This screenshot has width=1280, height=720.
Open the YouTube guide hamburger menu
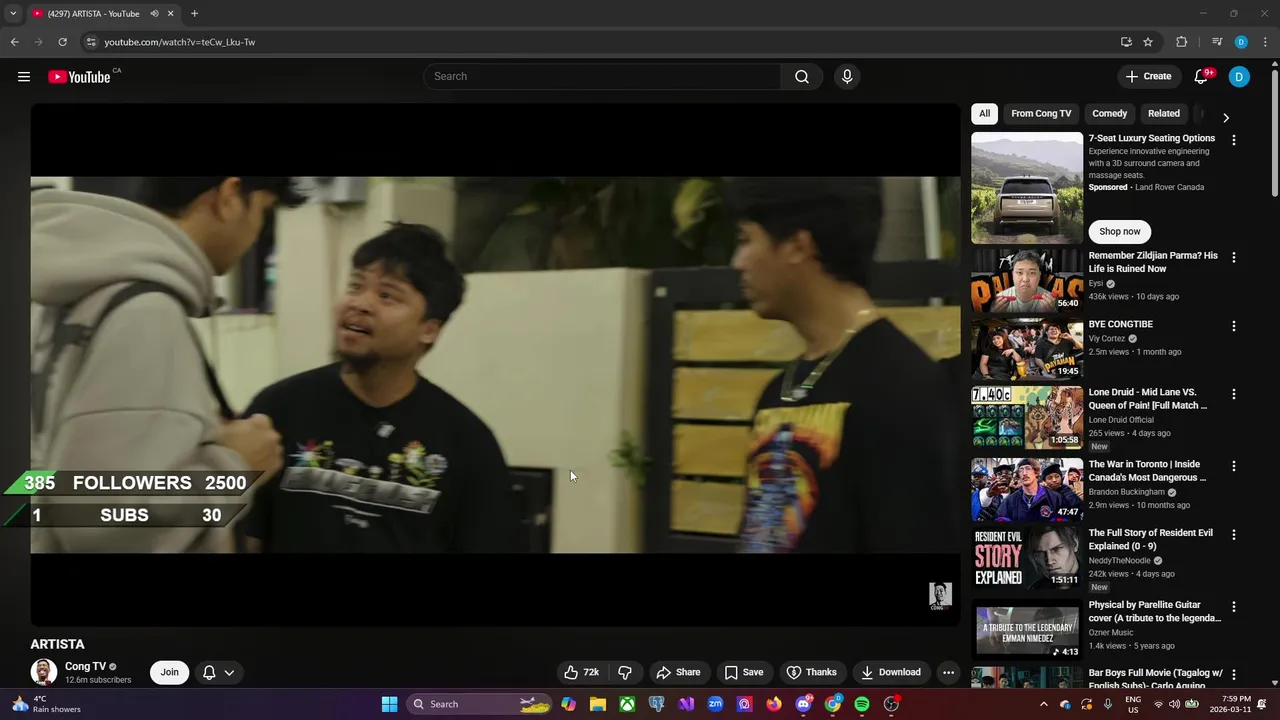pyautogui.click(x=24, y=76)
